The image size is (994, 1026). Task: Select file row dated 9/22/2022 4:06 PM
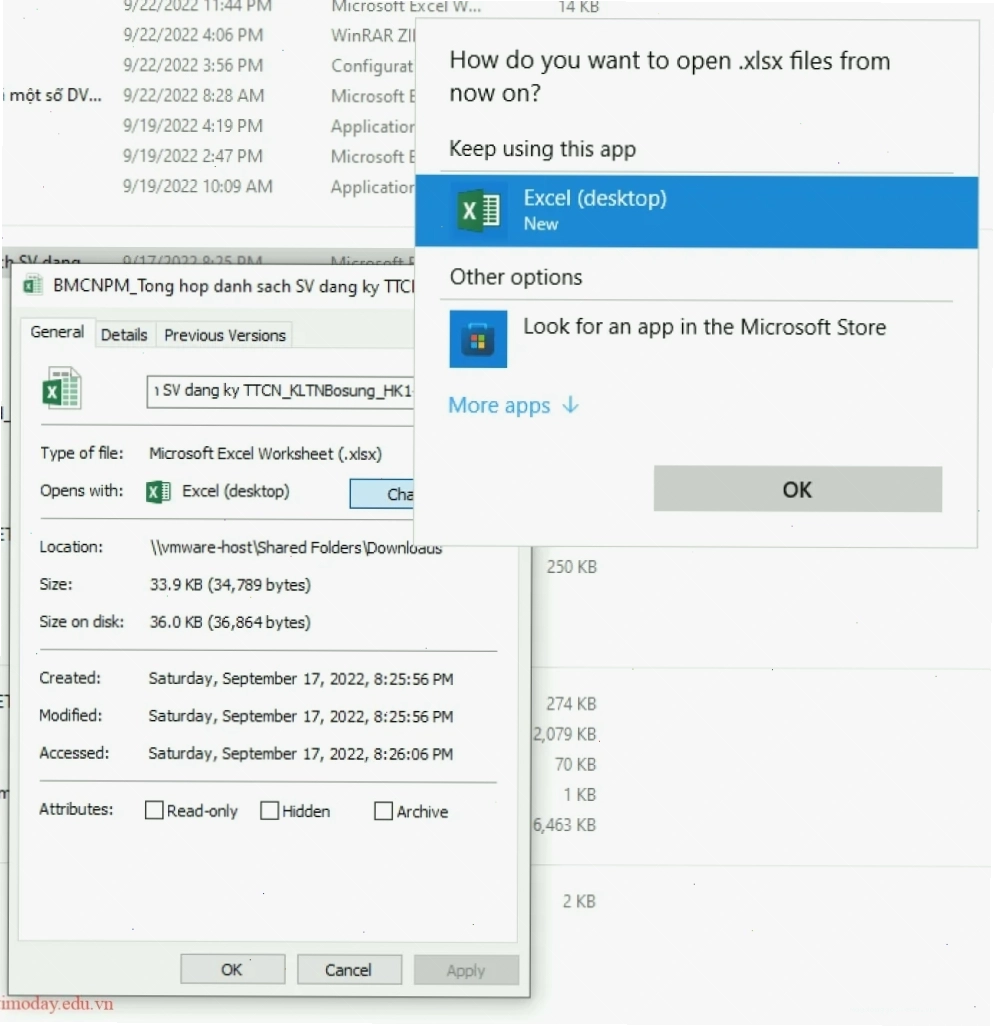[209, 35]
